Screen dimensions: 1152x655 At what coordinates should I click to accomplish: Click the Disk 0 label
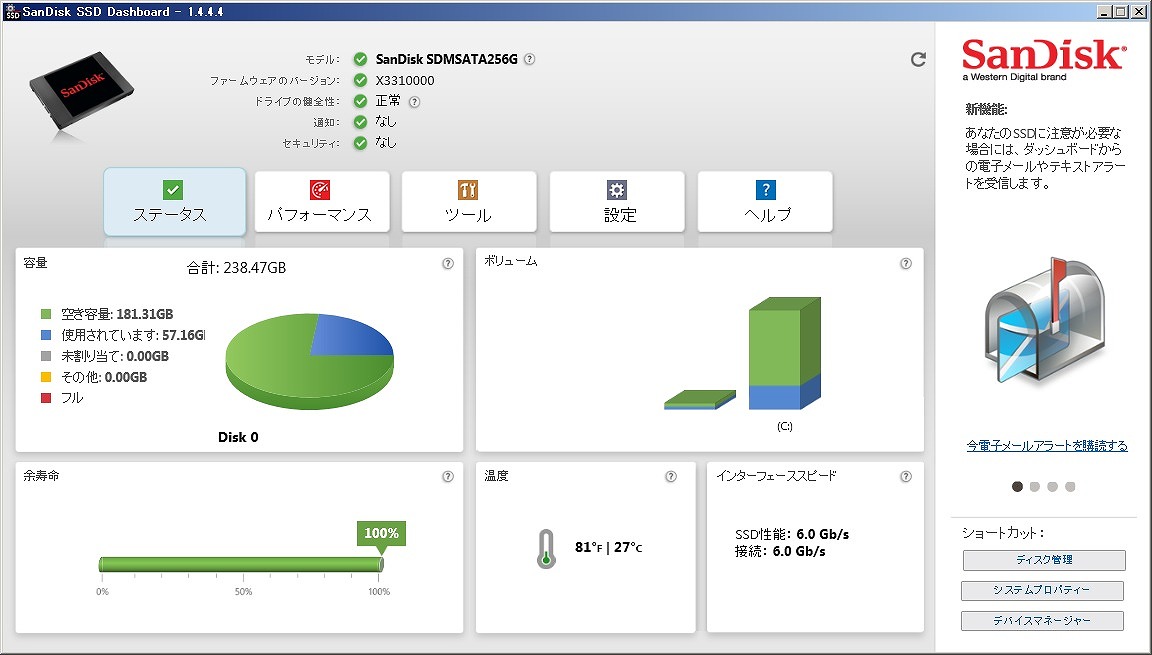238,437
